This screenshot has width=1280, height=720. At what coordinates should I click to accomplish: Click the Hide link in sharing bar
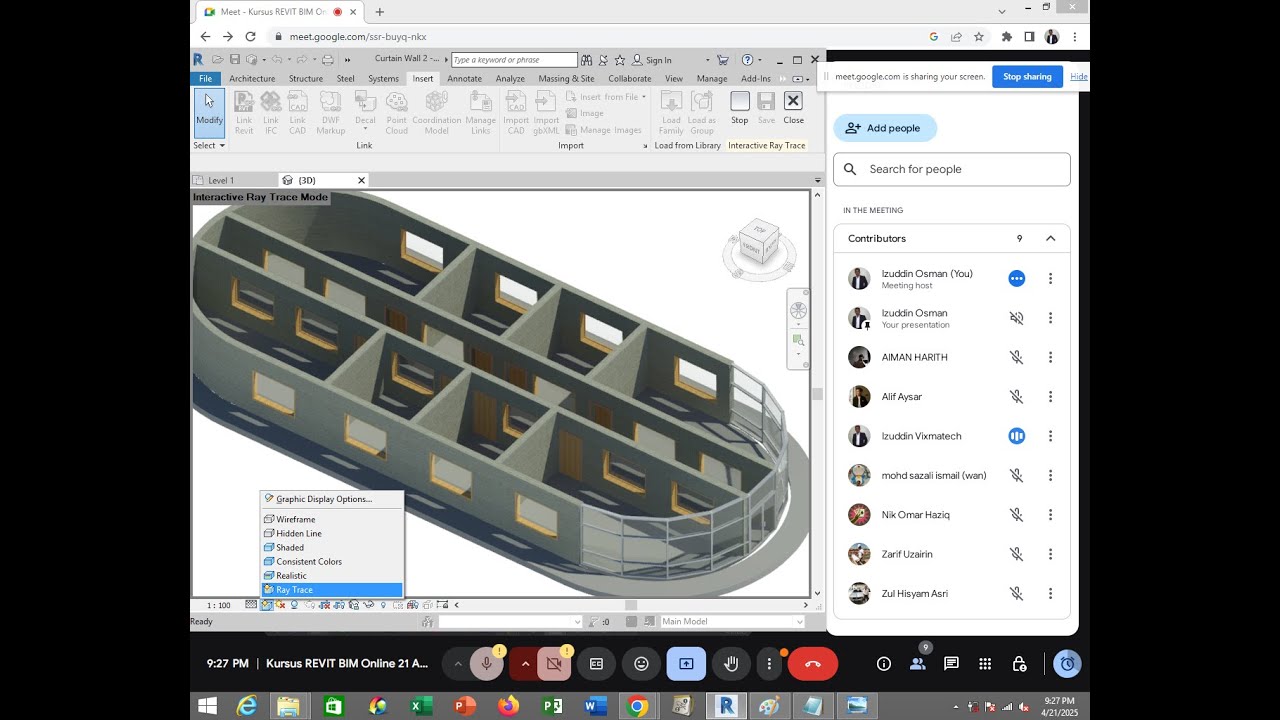[1079, 77]
